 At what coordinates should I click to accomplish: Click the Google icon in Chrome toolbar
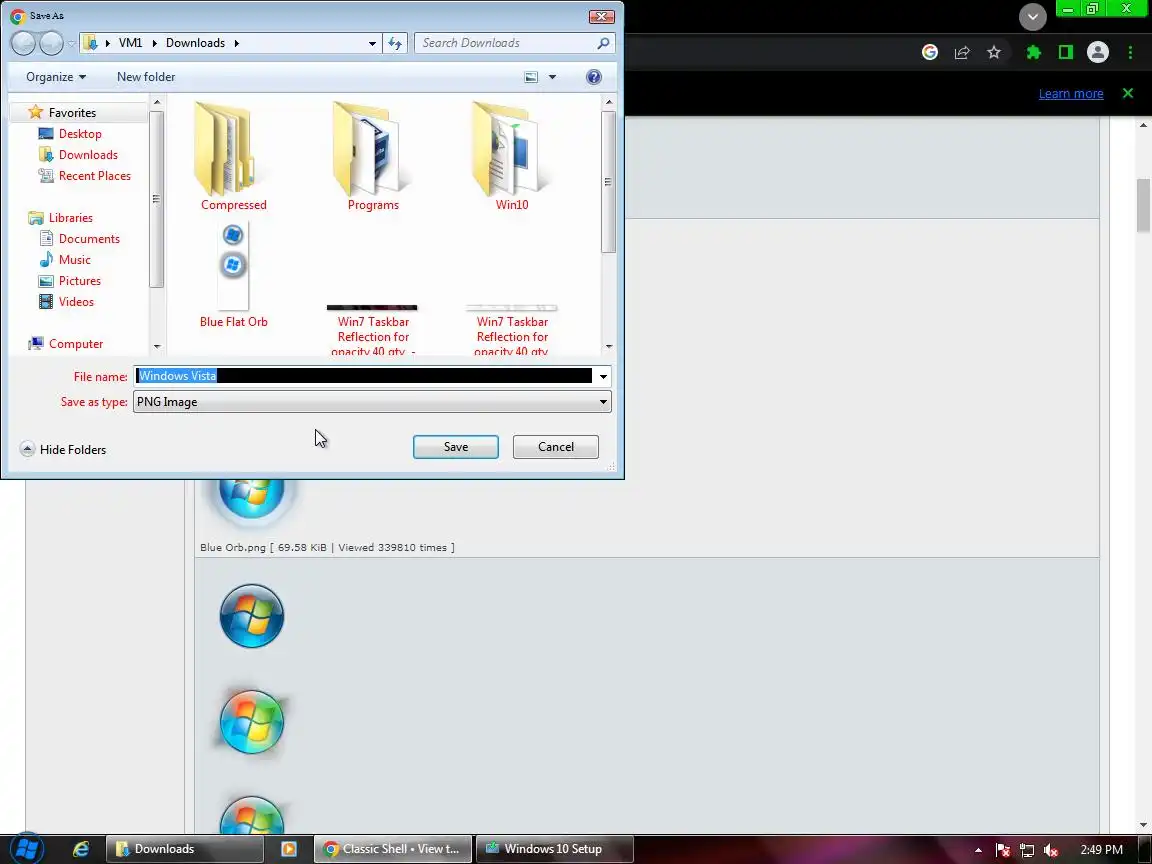click(x=930, y=52)
